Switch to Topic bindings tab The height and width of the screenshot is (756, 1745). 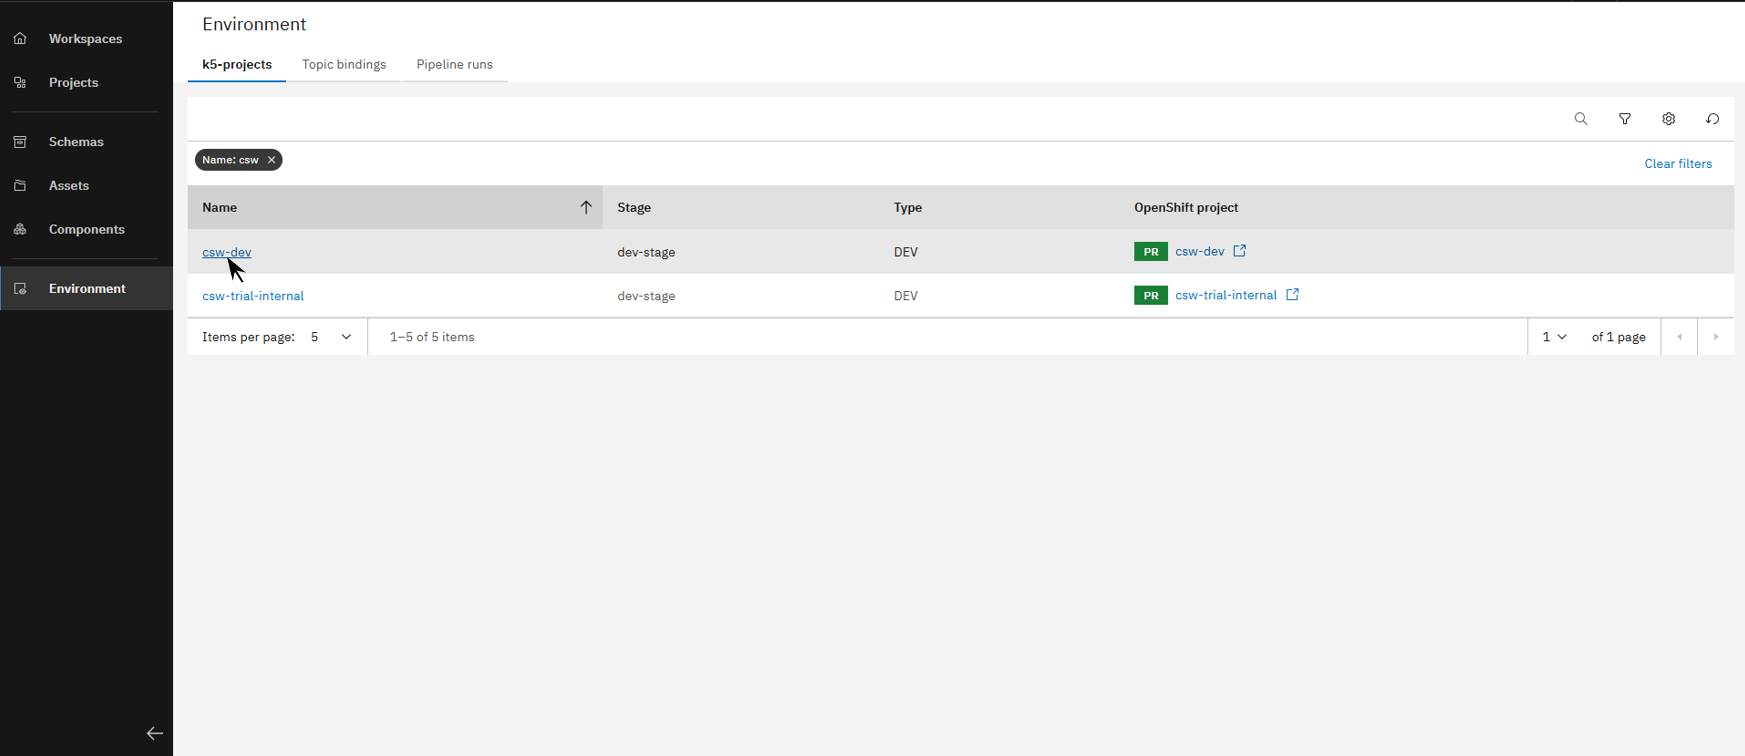[x=344, y=64]
